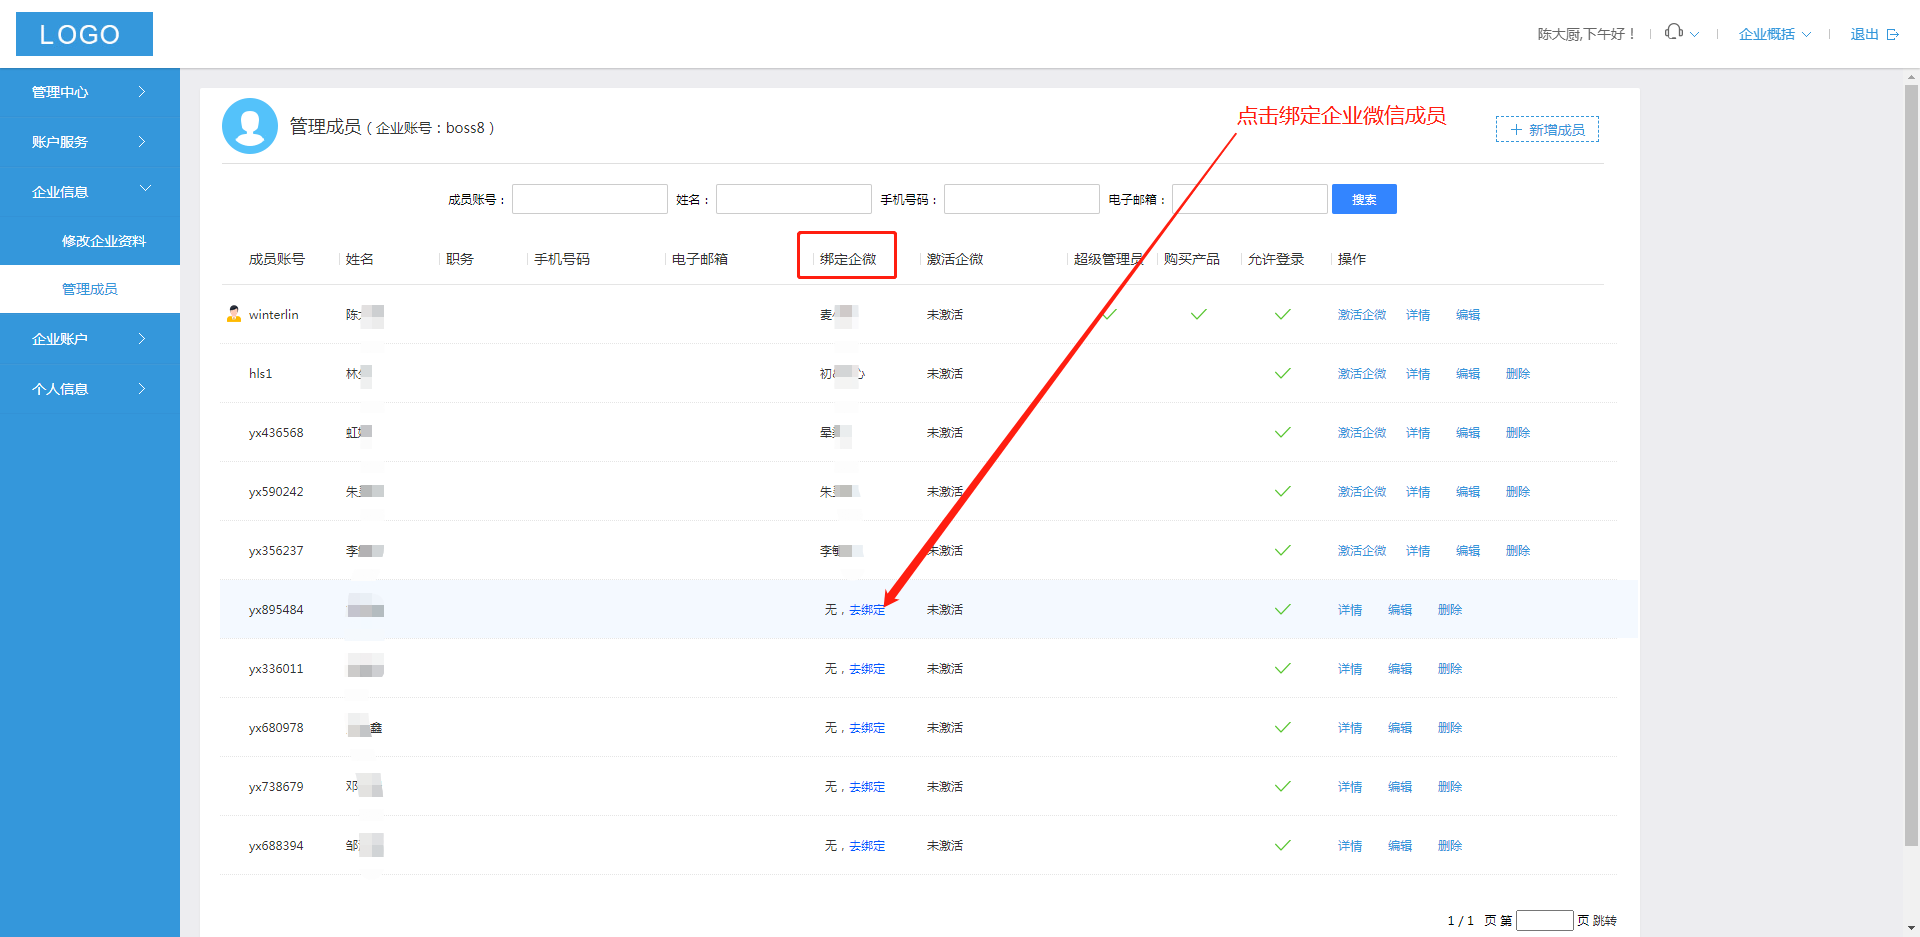Click the logout exit icon
1920x937 pixels.
(x=1892, y=34)
